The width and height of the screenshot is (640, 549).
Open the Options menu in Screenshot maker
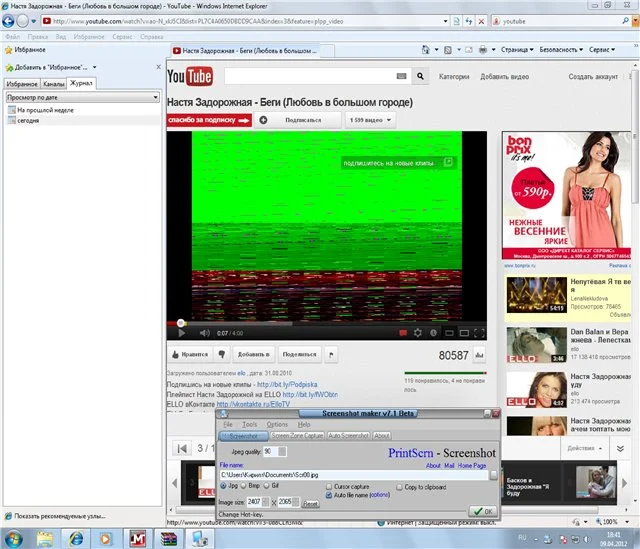[277, 425]
